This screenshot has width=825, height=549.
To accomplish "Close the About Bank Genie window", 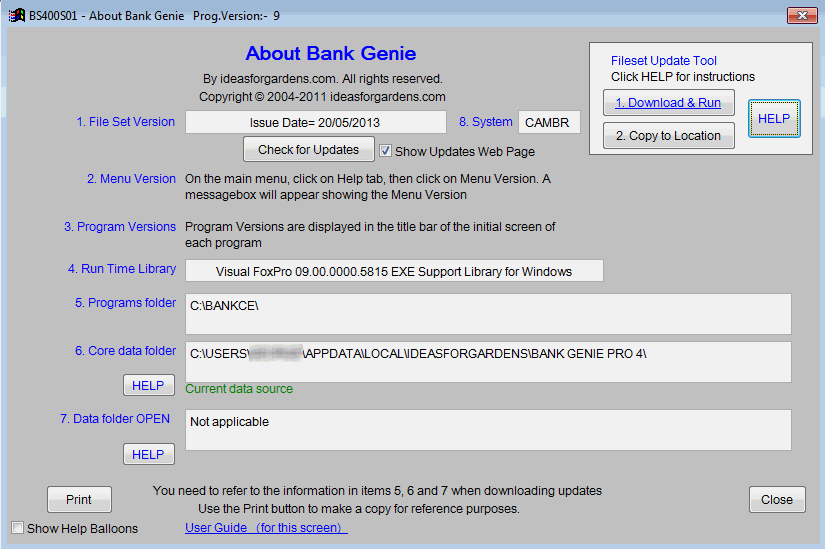I will (801, 15).
